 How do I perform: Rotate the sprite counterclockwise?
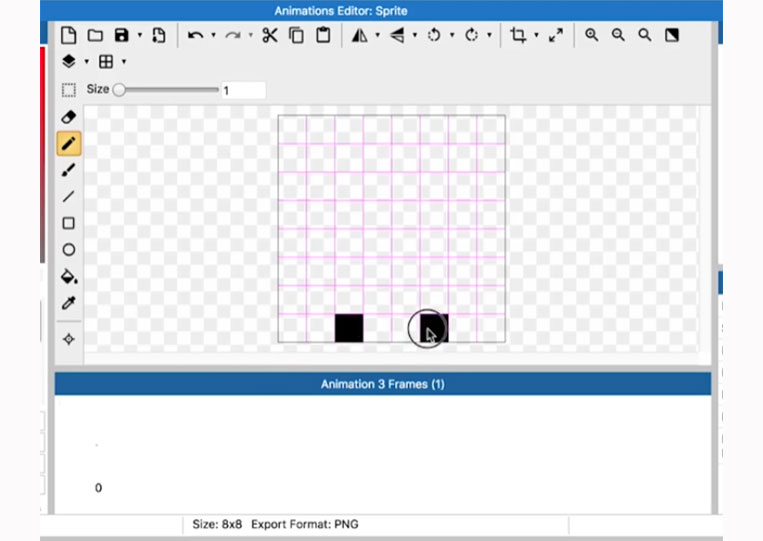(434, 35)
